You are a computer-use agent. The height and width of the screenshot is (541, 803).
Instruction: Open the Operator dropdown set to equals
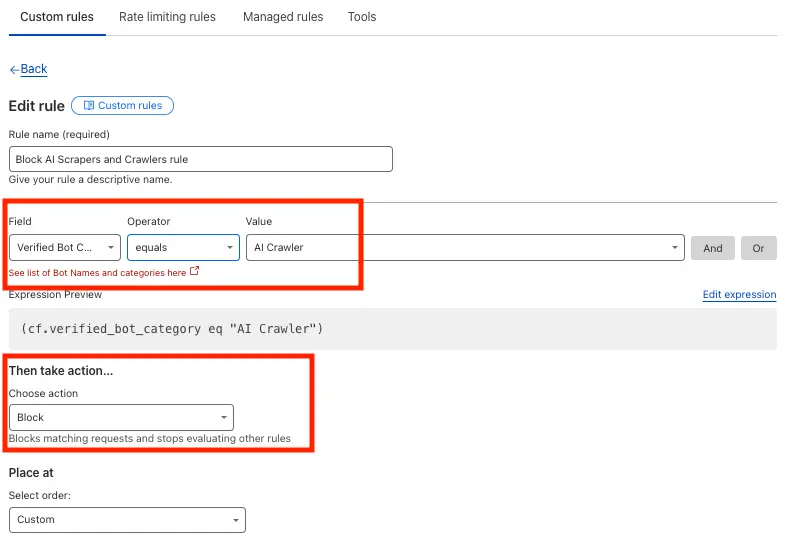(x=183, y=247)
